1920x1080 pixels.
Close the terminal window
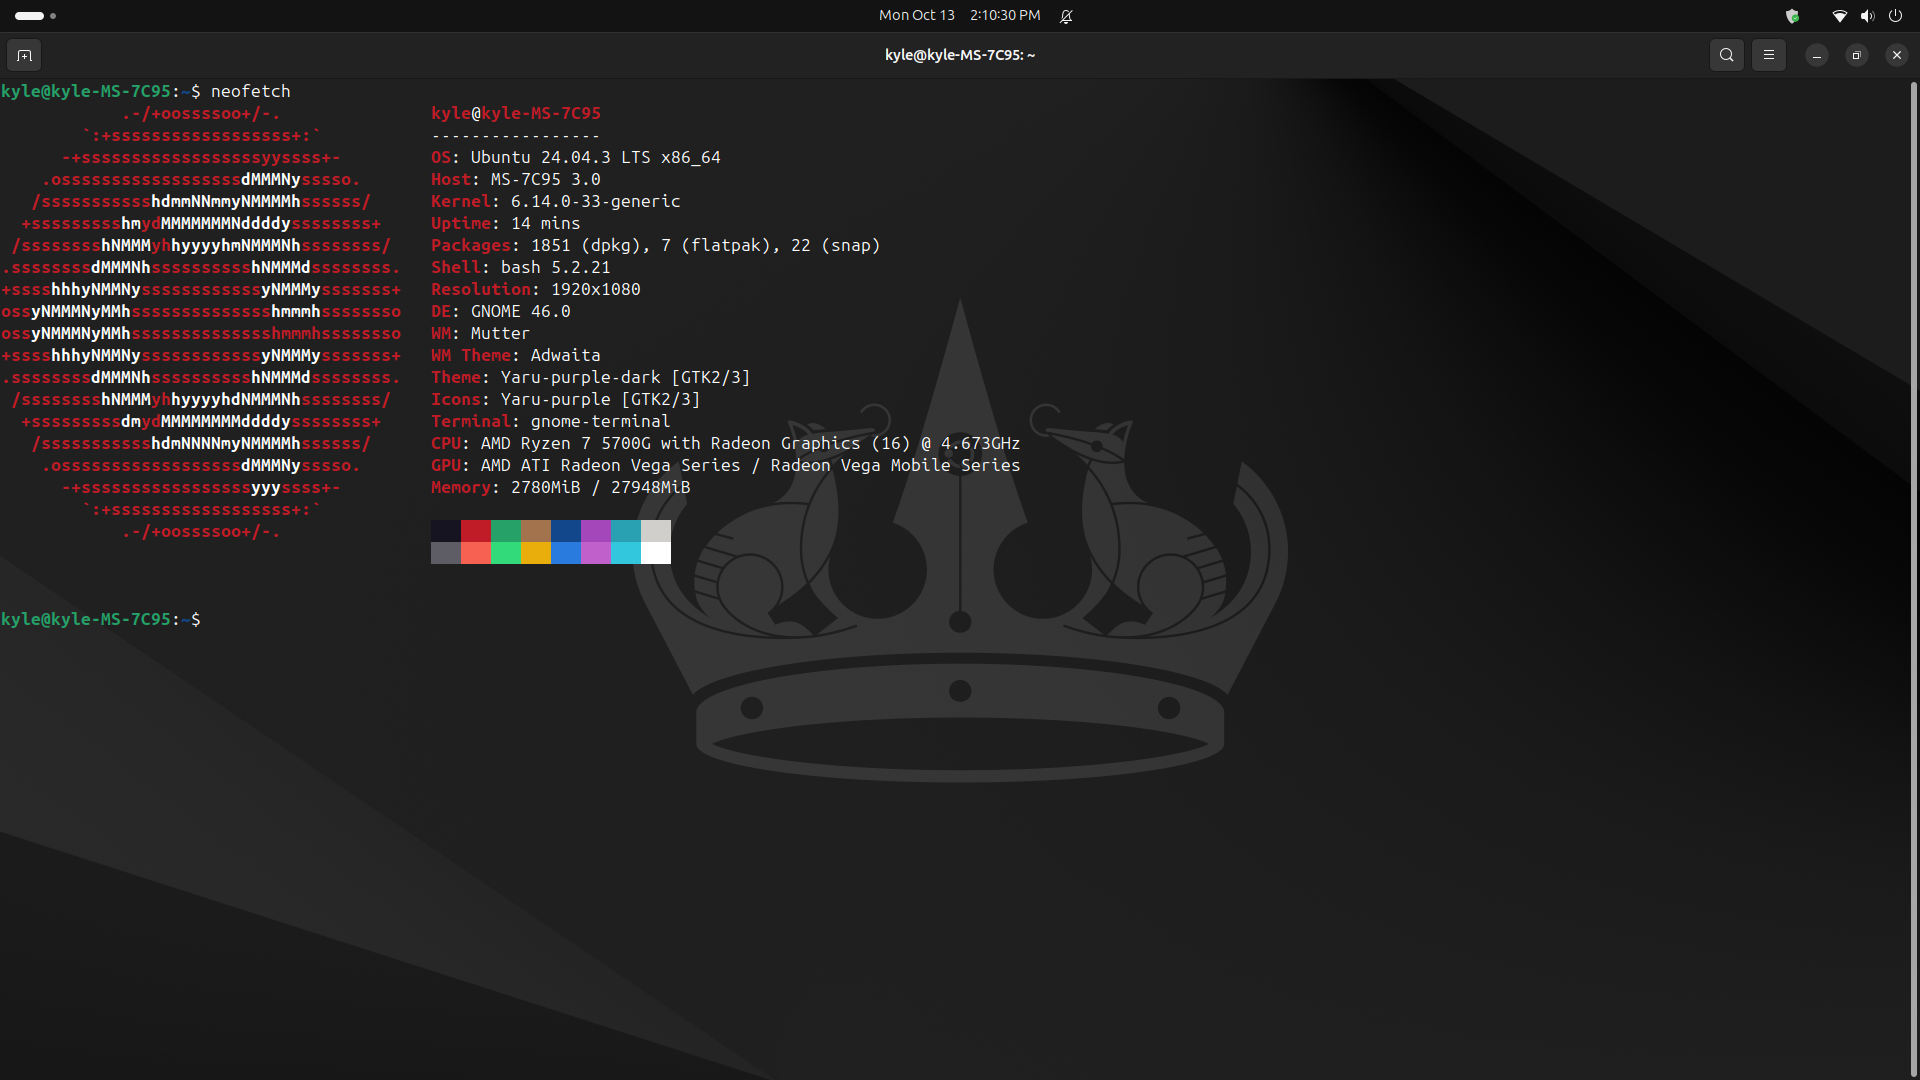pos(1896,55)
